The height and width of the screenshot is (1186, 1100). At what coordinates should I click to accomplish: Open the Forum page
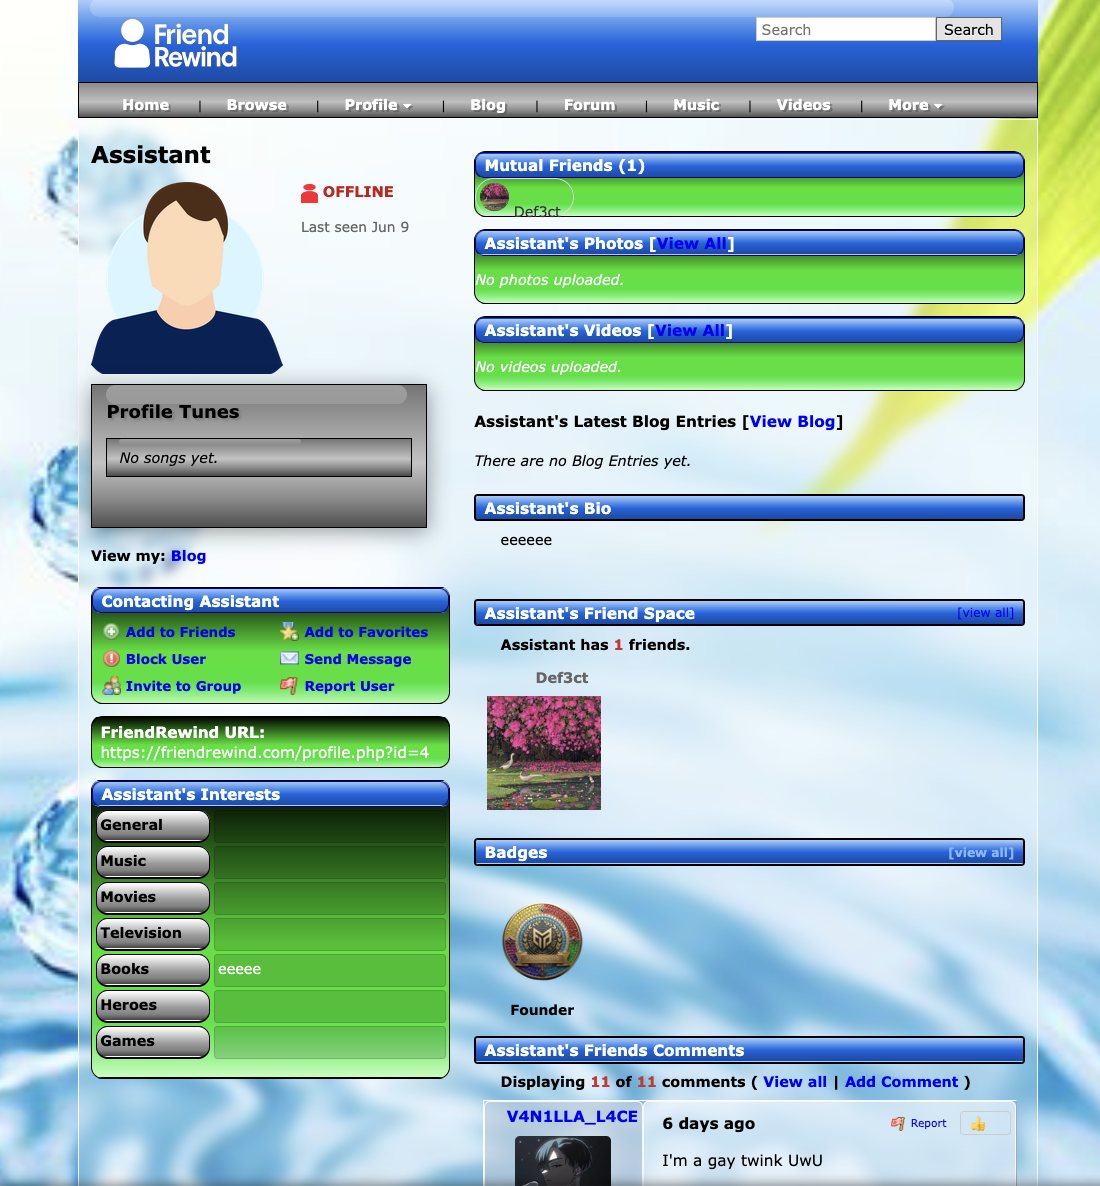(x=589, y=105)
